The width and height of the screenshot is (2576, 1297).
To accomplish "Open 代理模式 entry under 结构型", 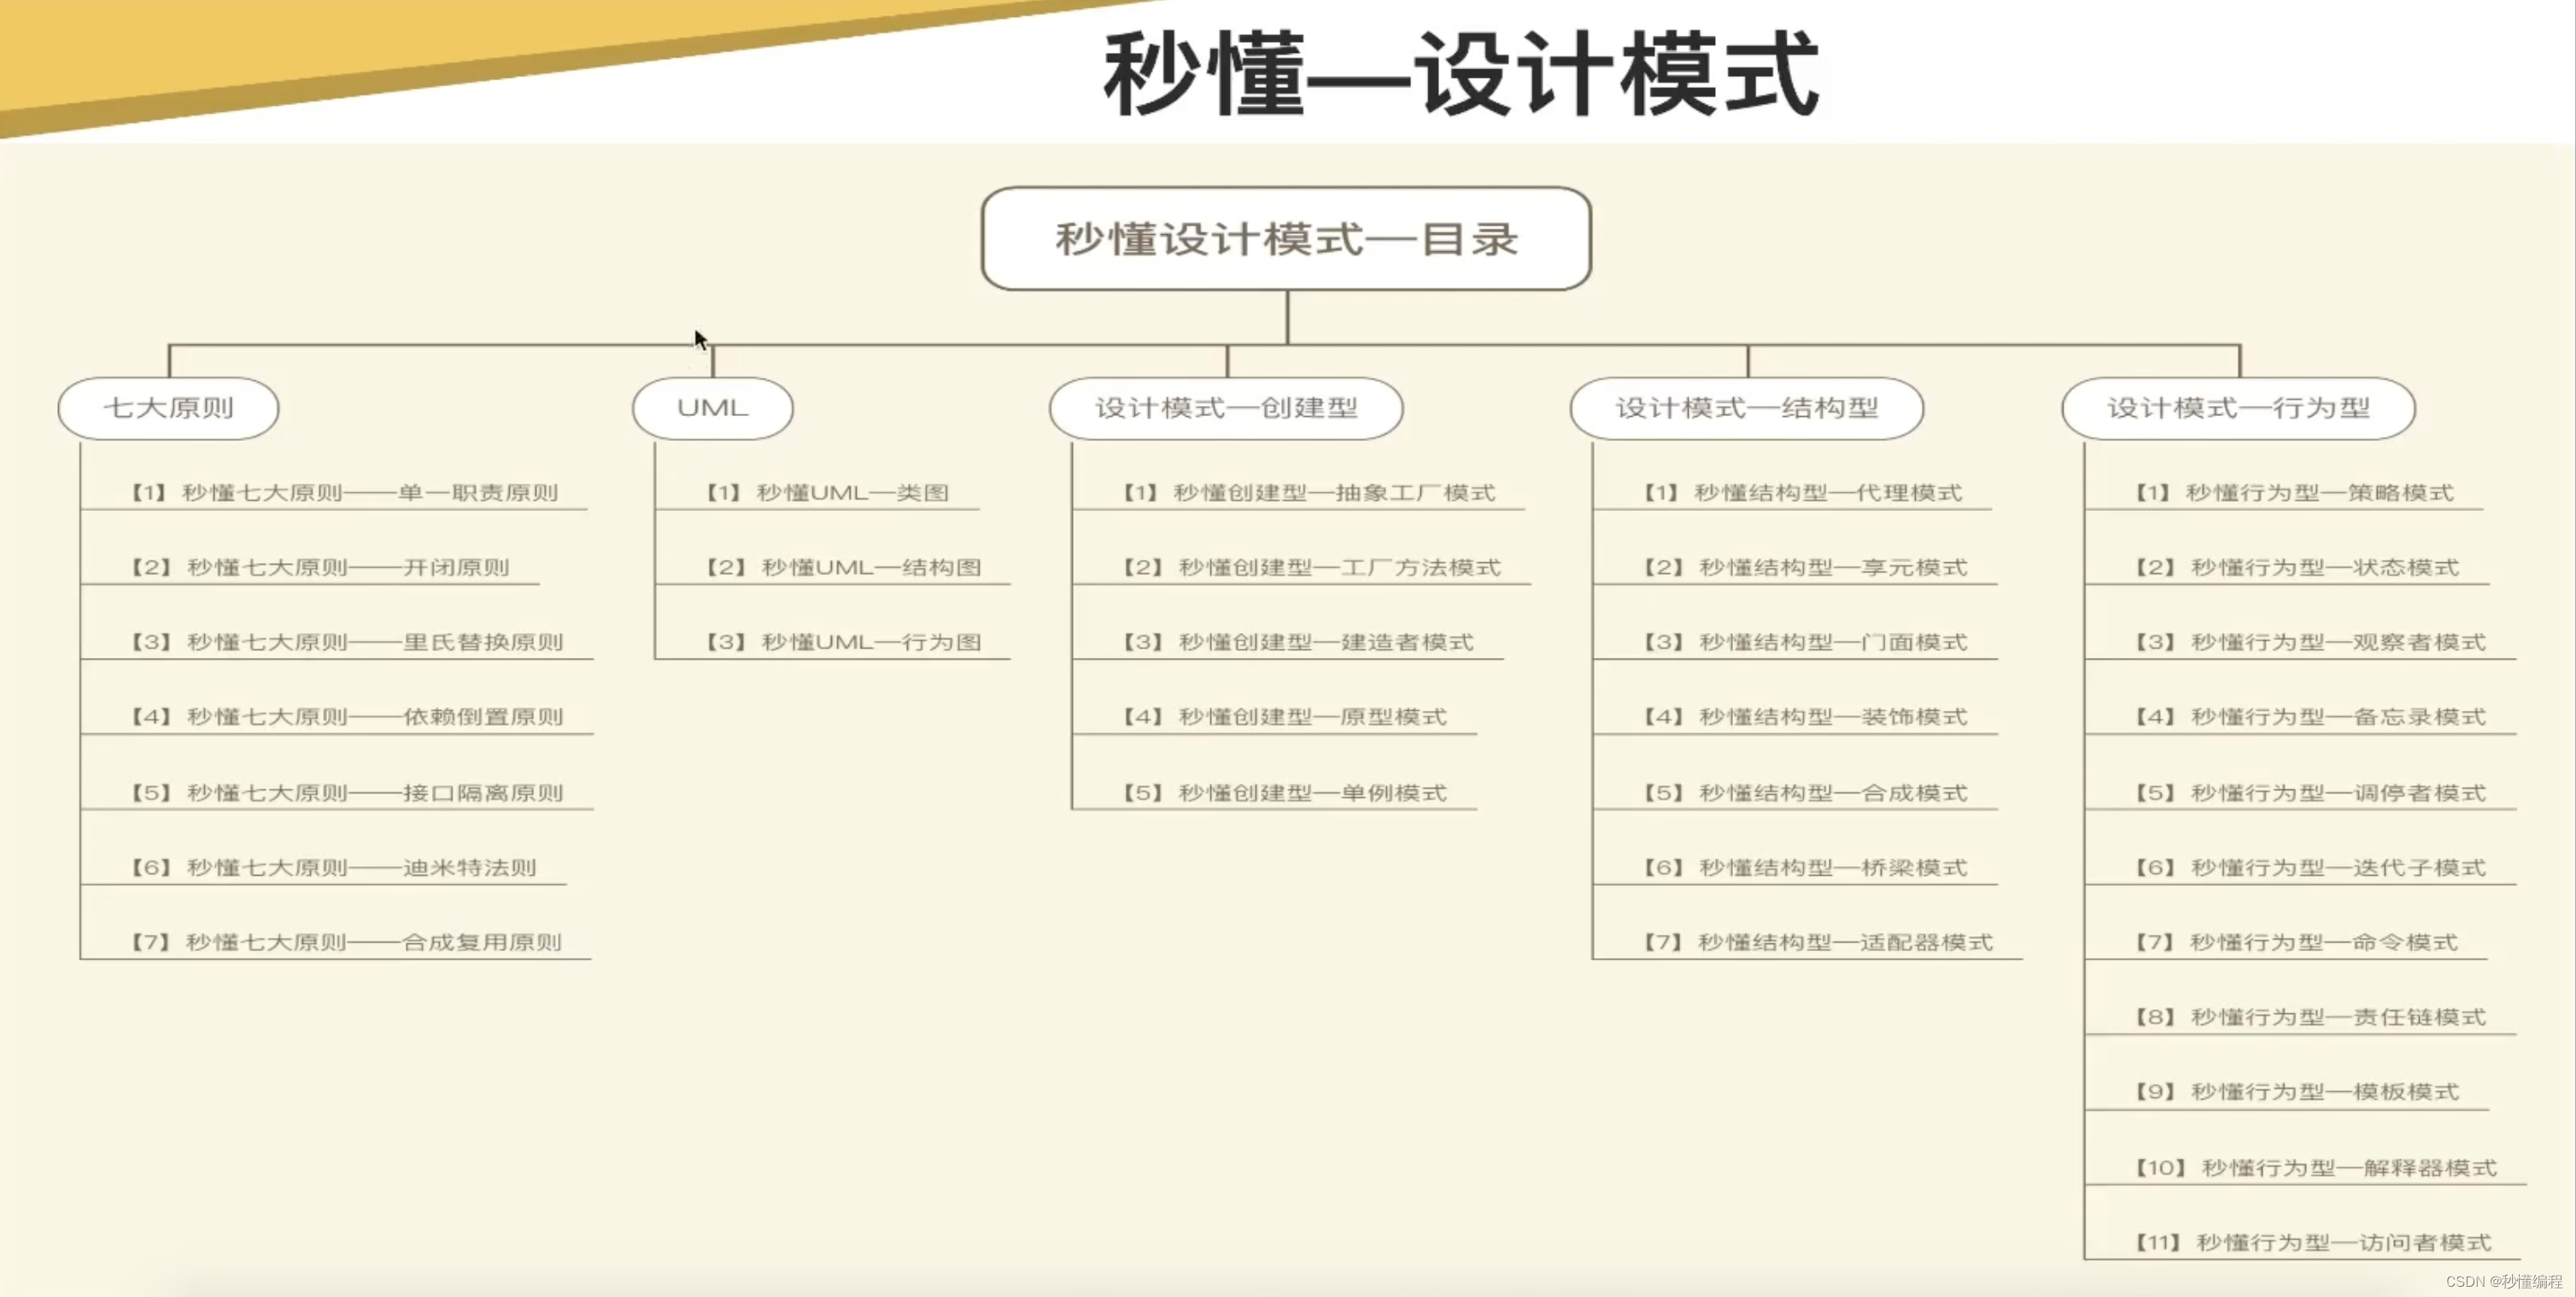I will click(x=1803, y=492).
